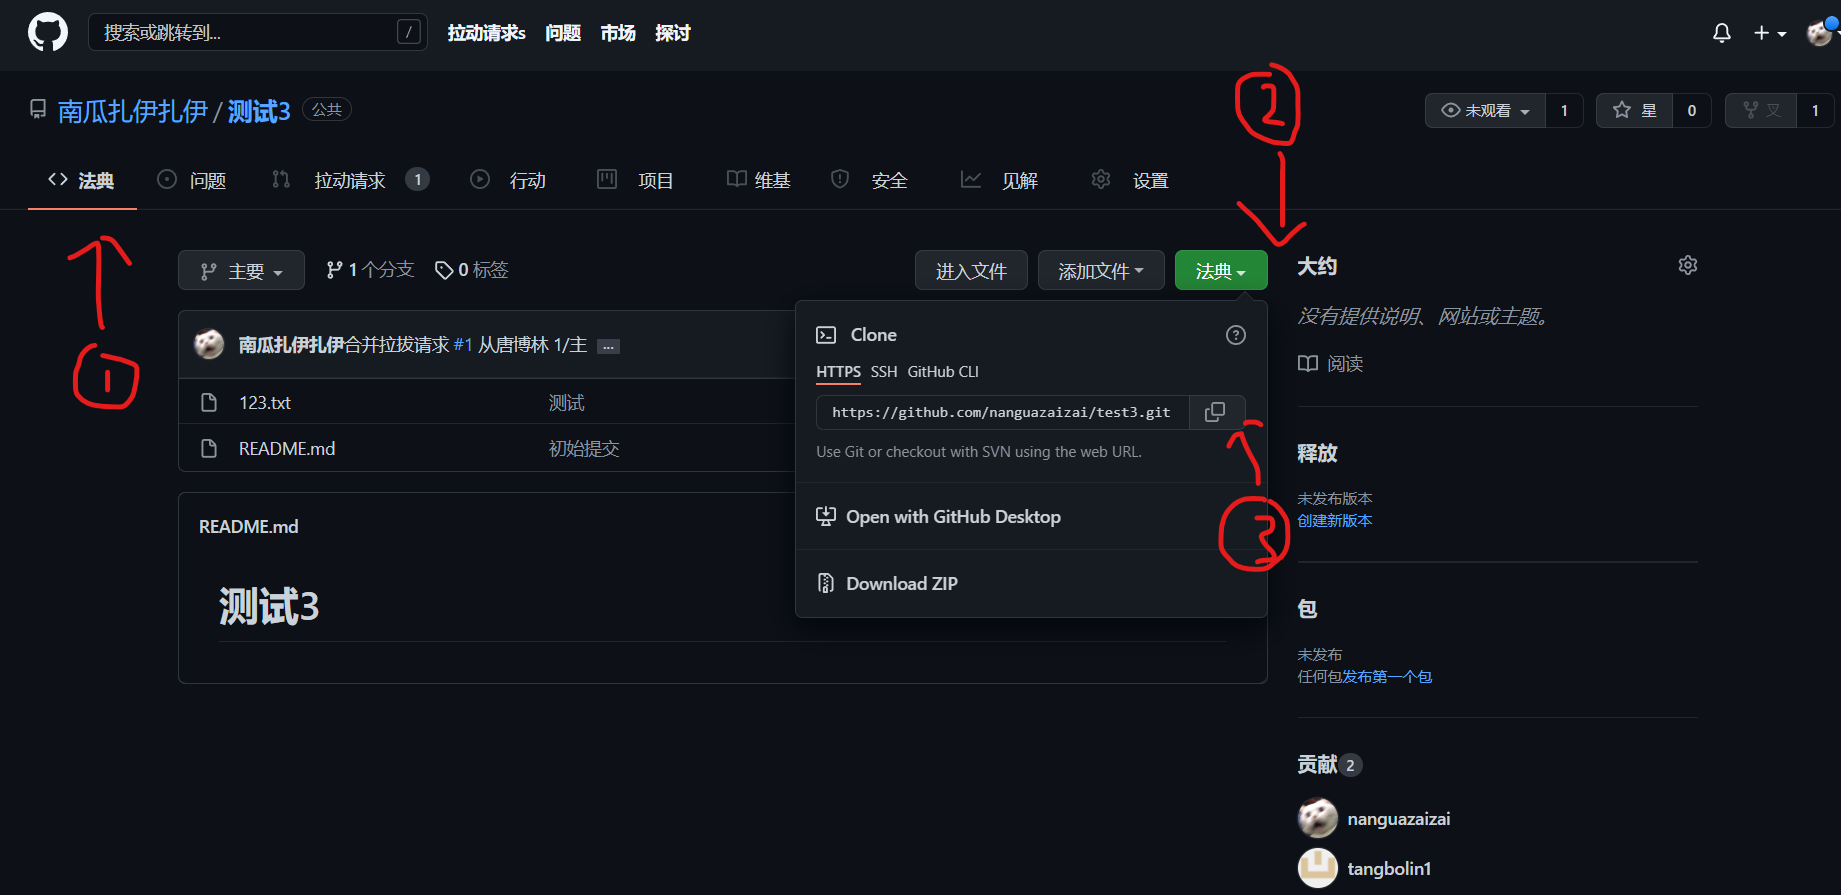Open the 添加文件 dropdown

point(1101,270)
